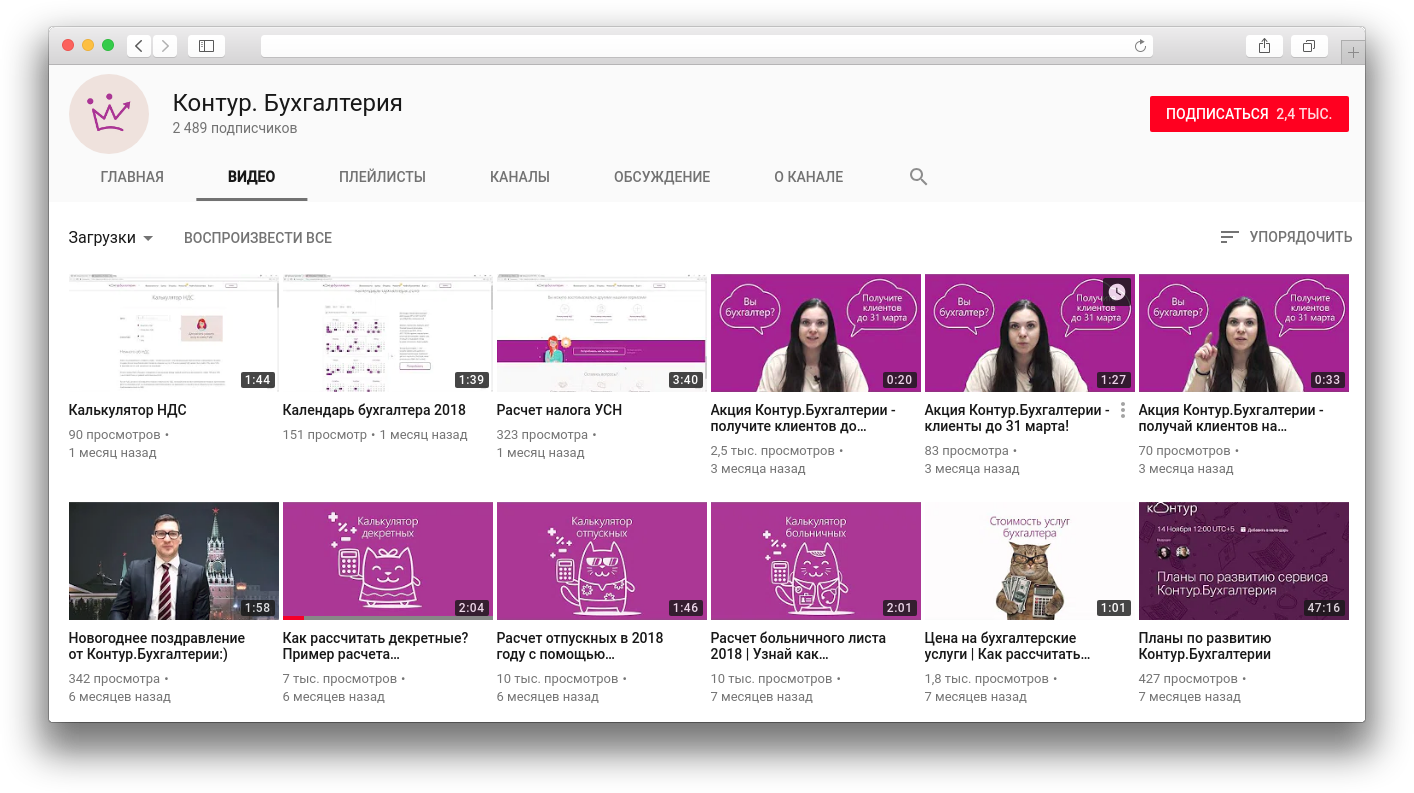Open the Калькулятор НДС video title
Screen dimensions: 1414x793
(128, 410)
